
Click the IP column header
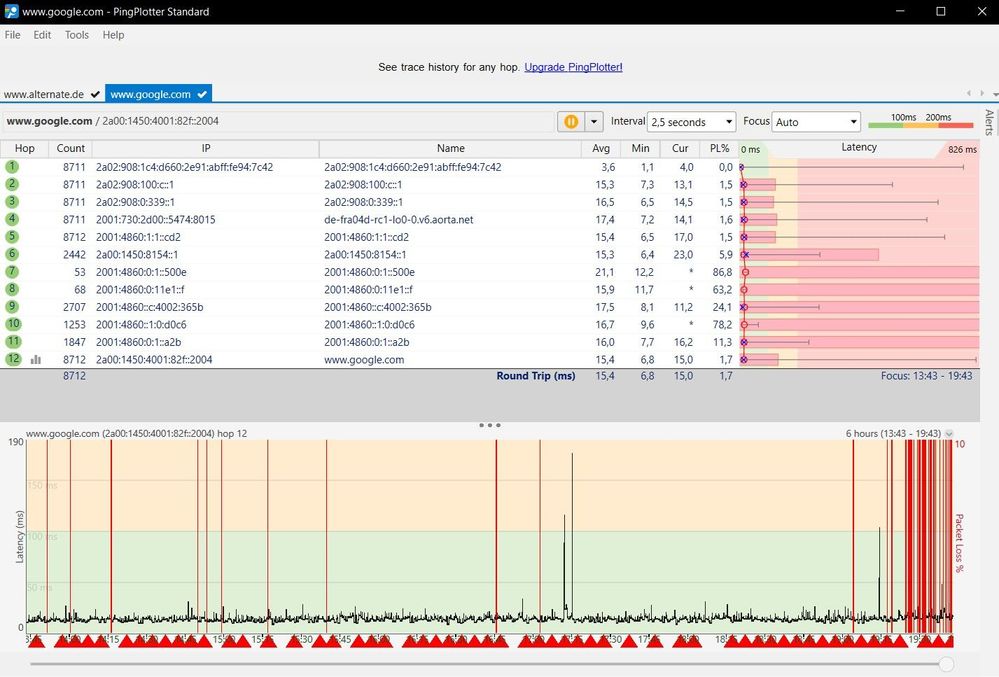[206, 148]
